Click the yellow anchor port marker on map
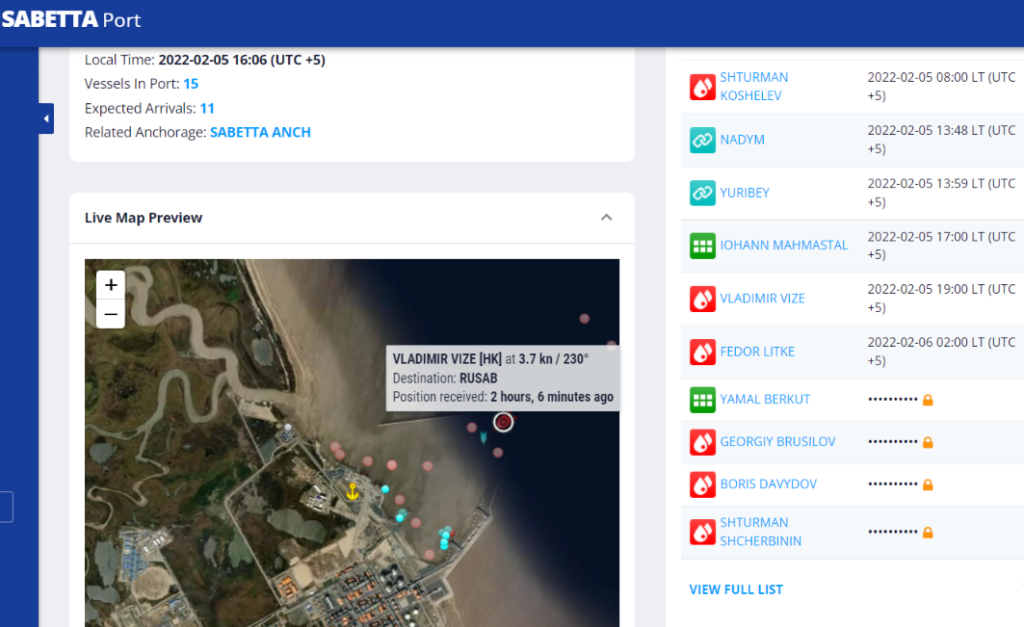The image size is (1024, 627). click(x=353, y=491)
